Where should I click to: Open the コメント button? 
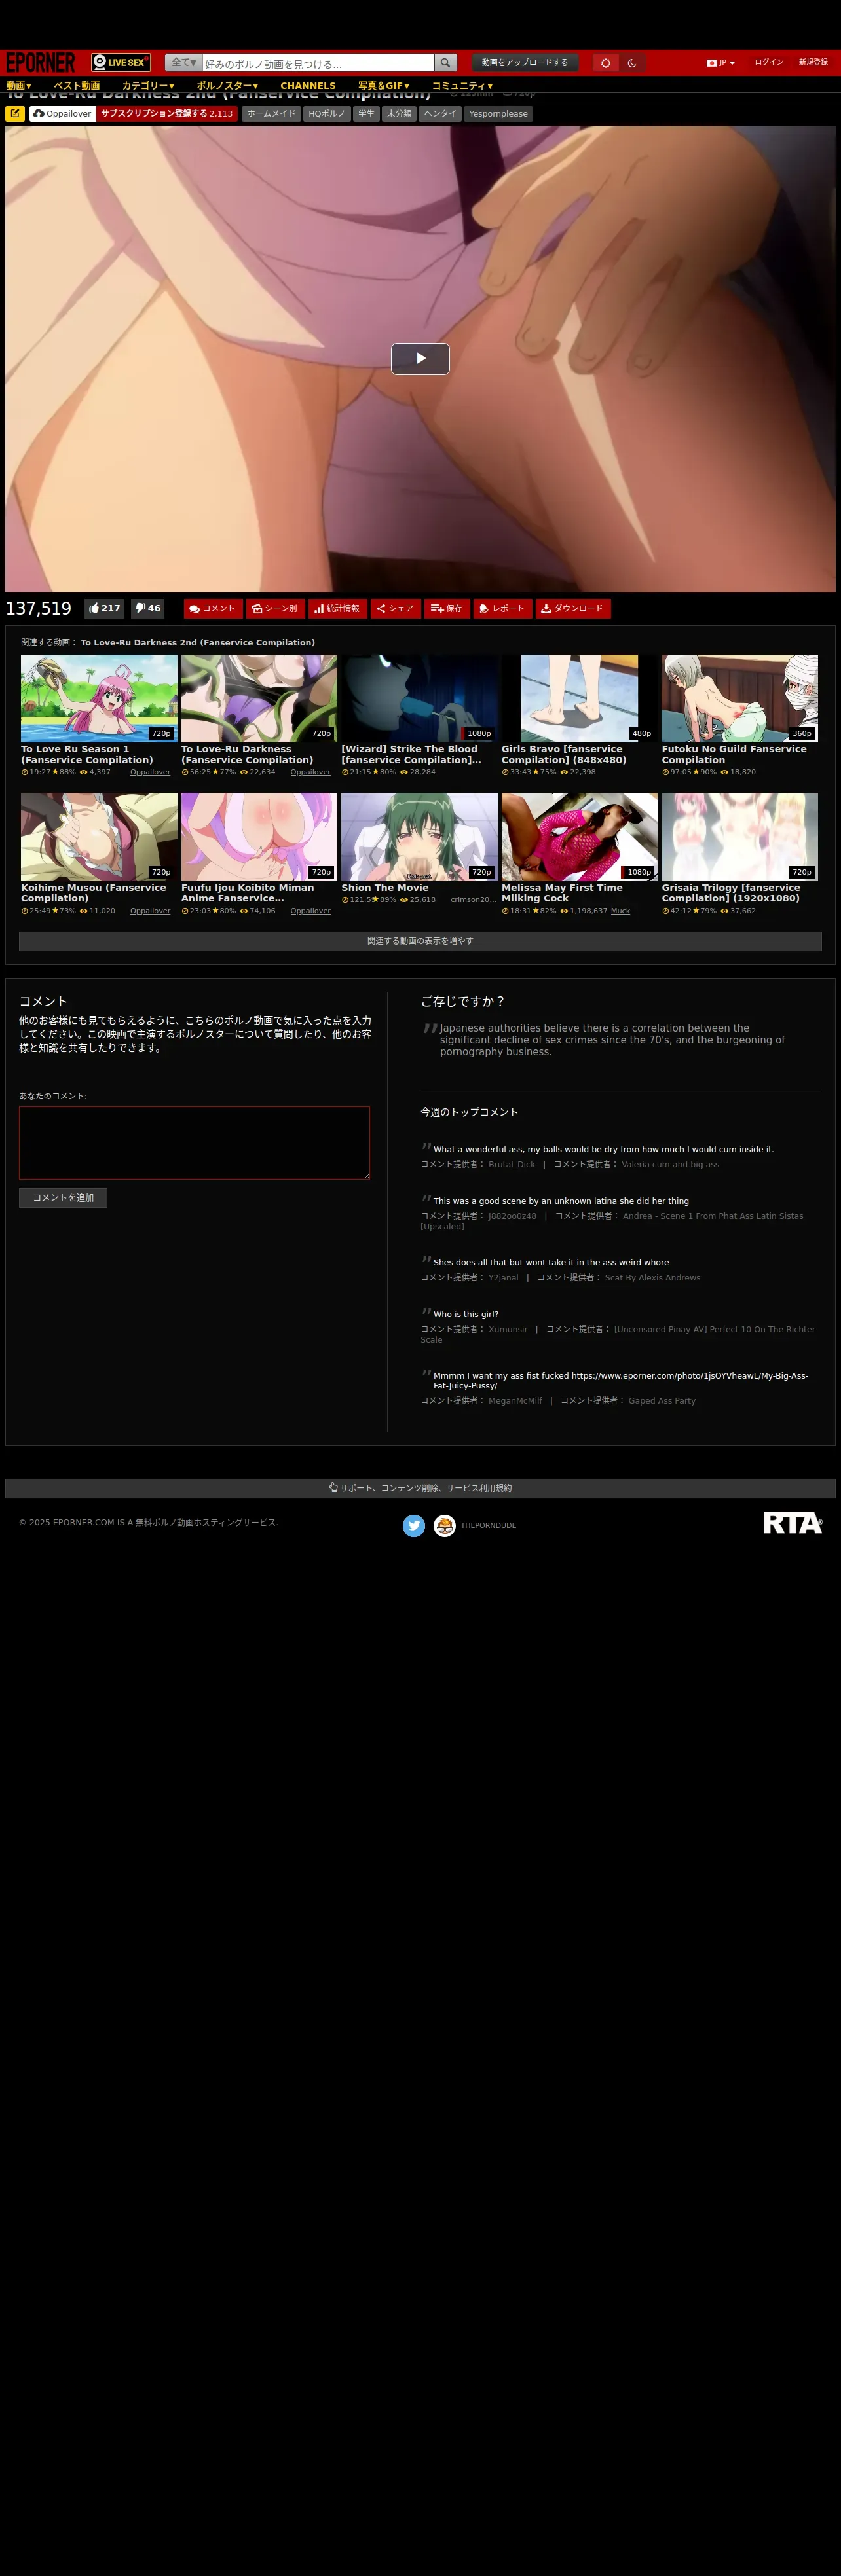[x=213, y=608]
